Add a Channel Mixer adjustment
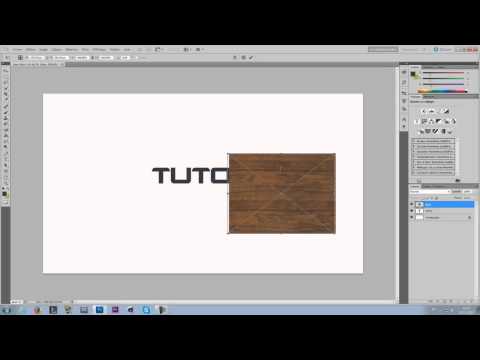 click(453, 121)
